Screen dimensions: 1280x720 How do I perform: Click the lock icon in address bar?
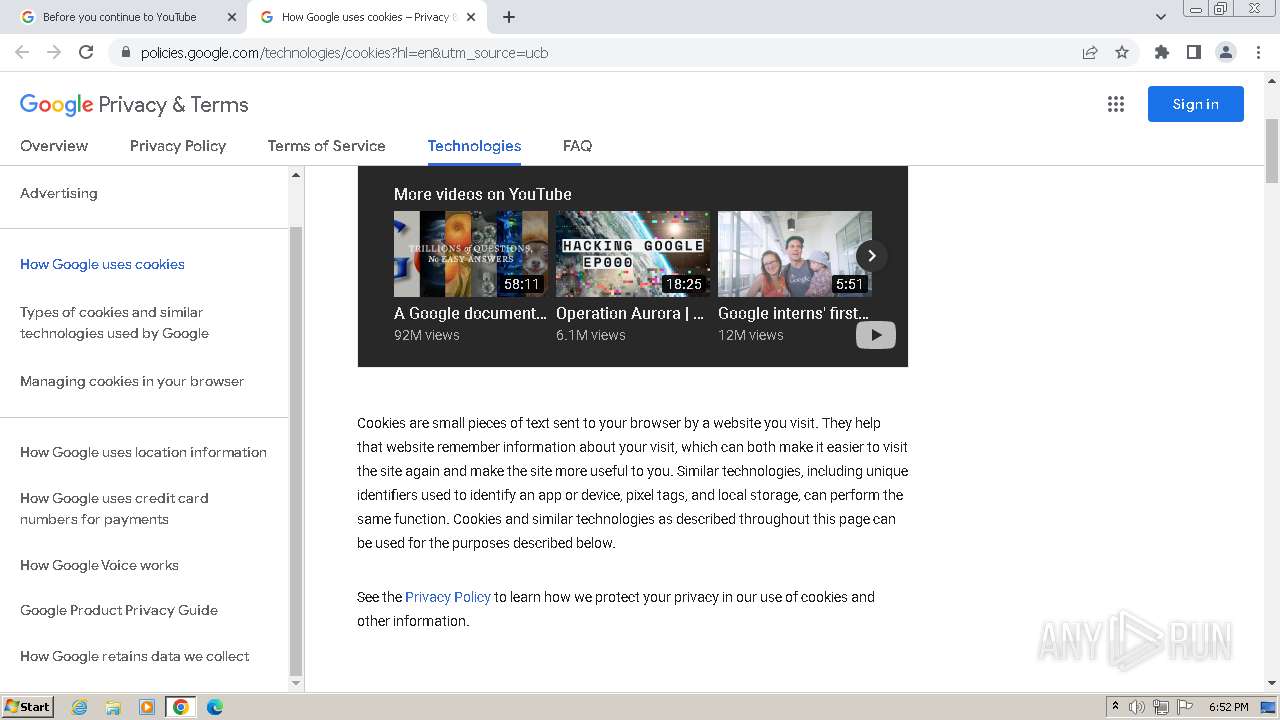pos(125,53)
